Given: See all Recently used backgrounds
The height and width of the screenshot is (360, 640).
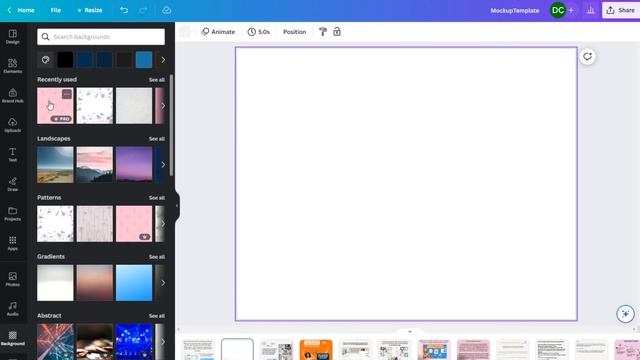Looking at the screenshot, I should [157, 80].
